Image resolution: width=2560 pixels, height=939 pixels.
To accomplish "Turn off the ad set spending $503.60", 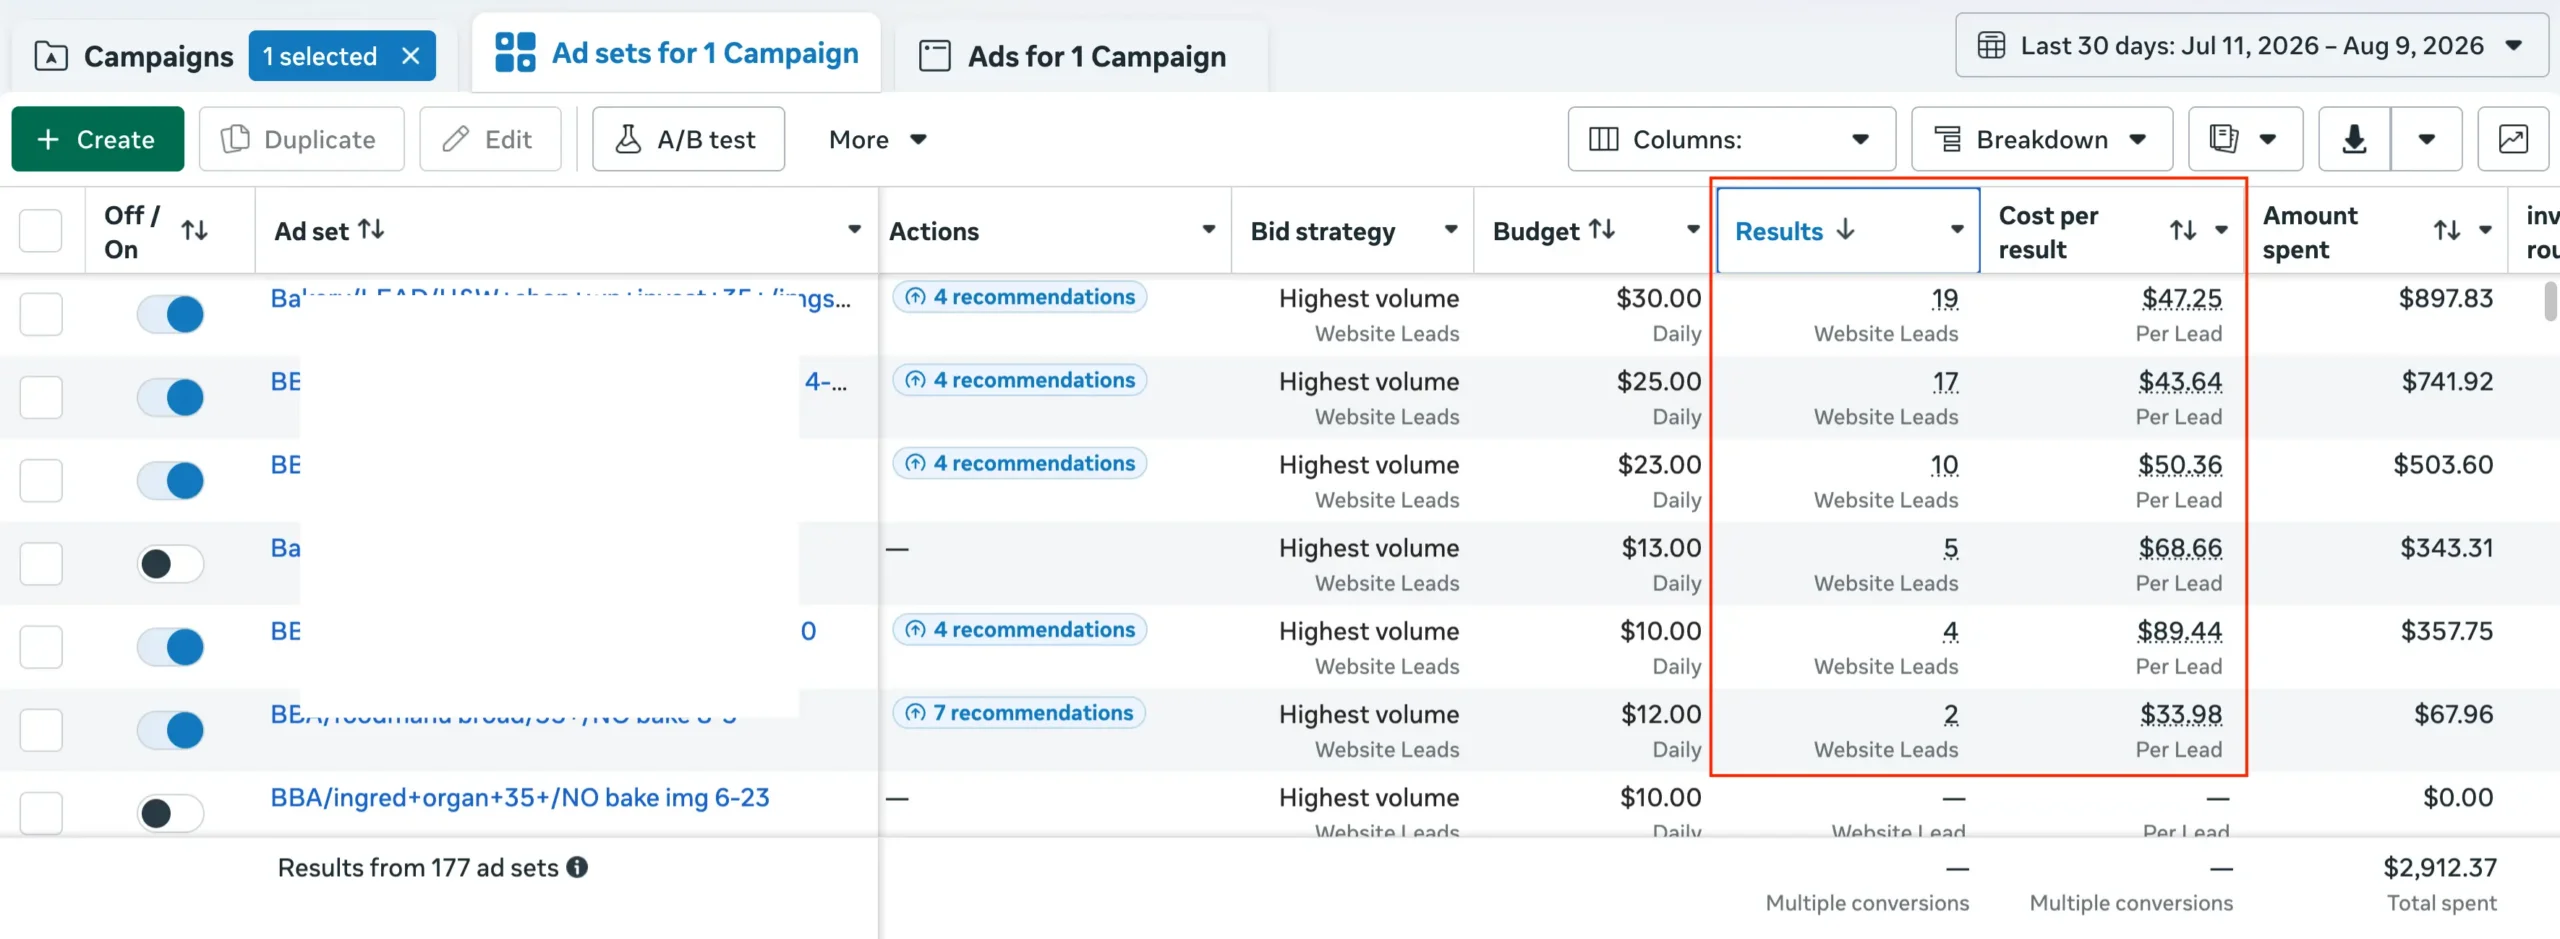I will (x=171, y=480).
